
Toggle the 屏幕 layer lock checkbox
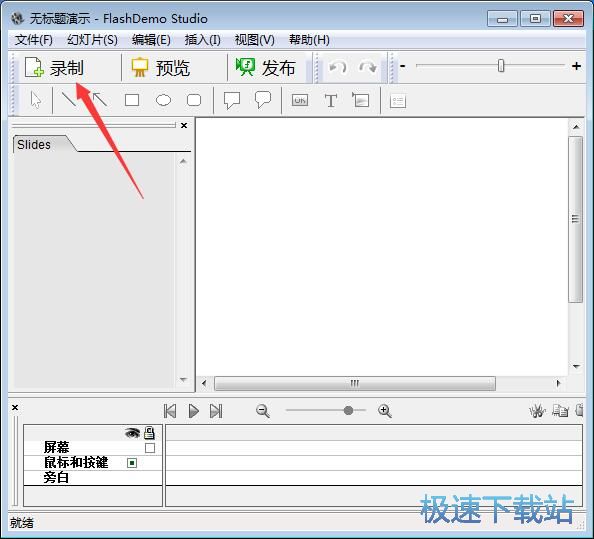tap(150, 448)
